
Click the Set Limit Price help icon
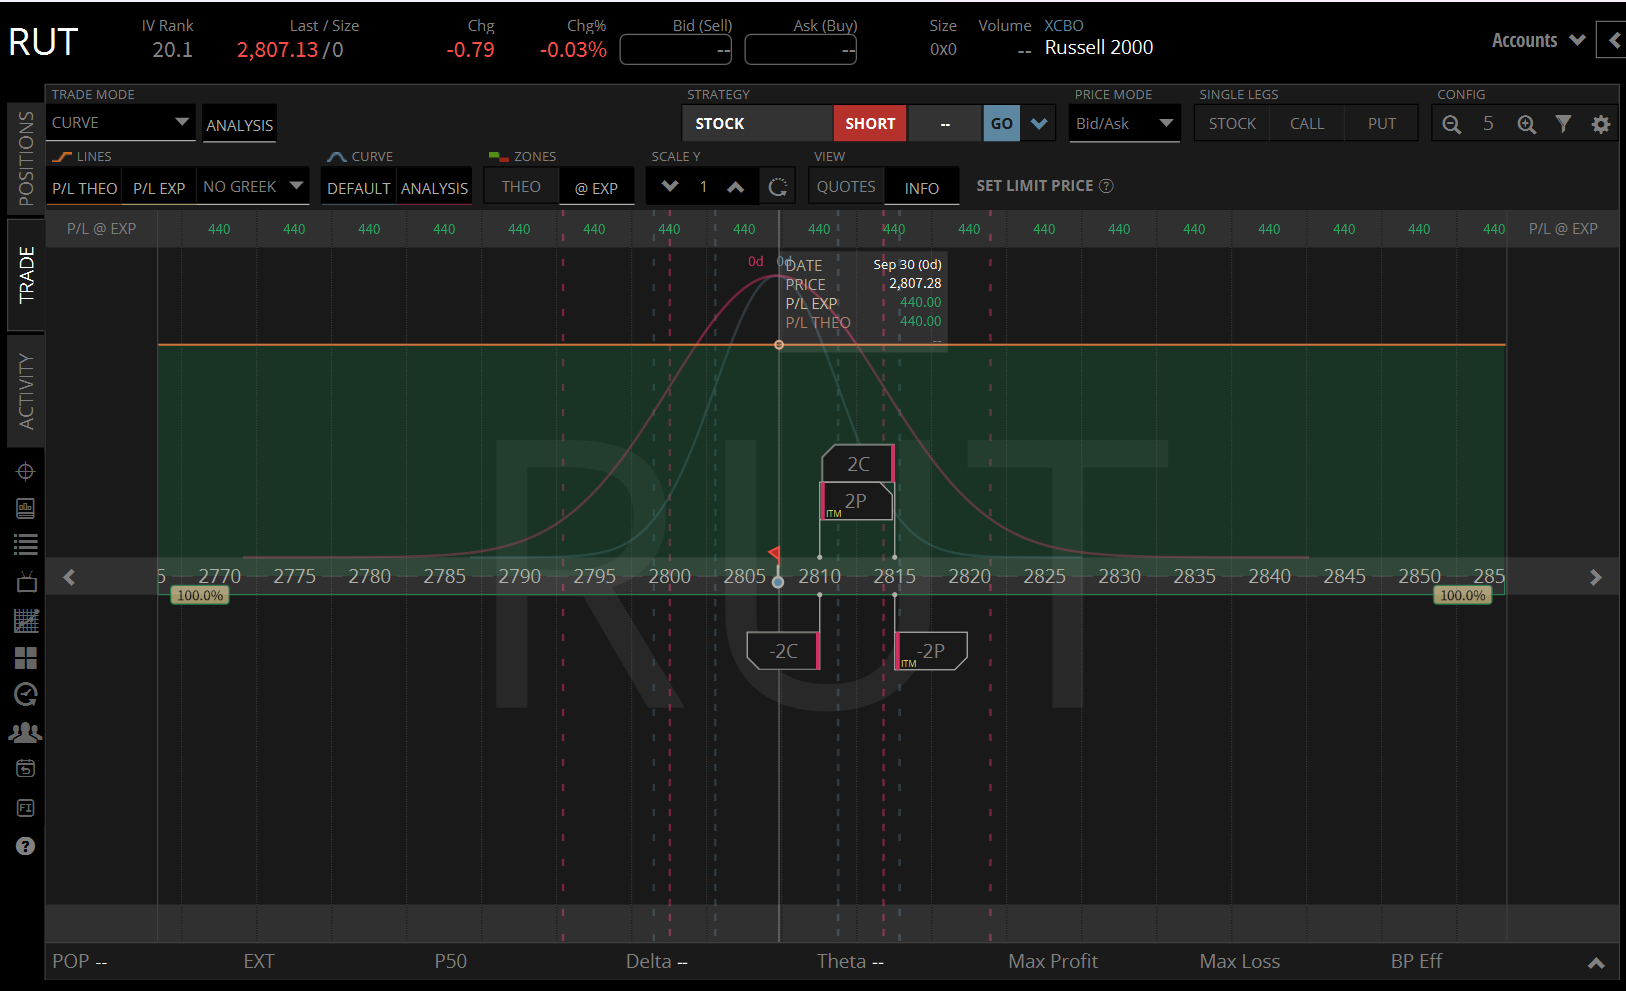tap(1106, 186)
